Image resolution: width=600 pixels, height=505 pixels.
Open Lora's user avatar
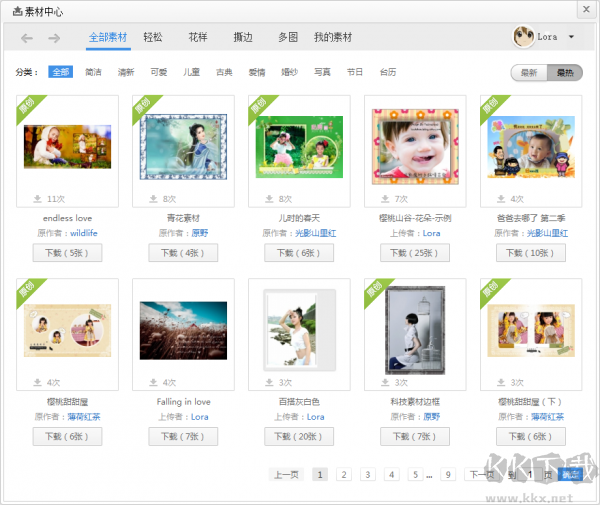(x=523, y=37)
